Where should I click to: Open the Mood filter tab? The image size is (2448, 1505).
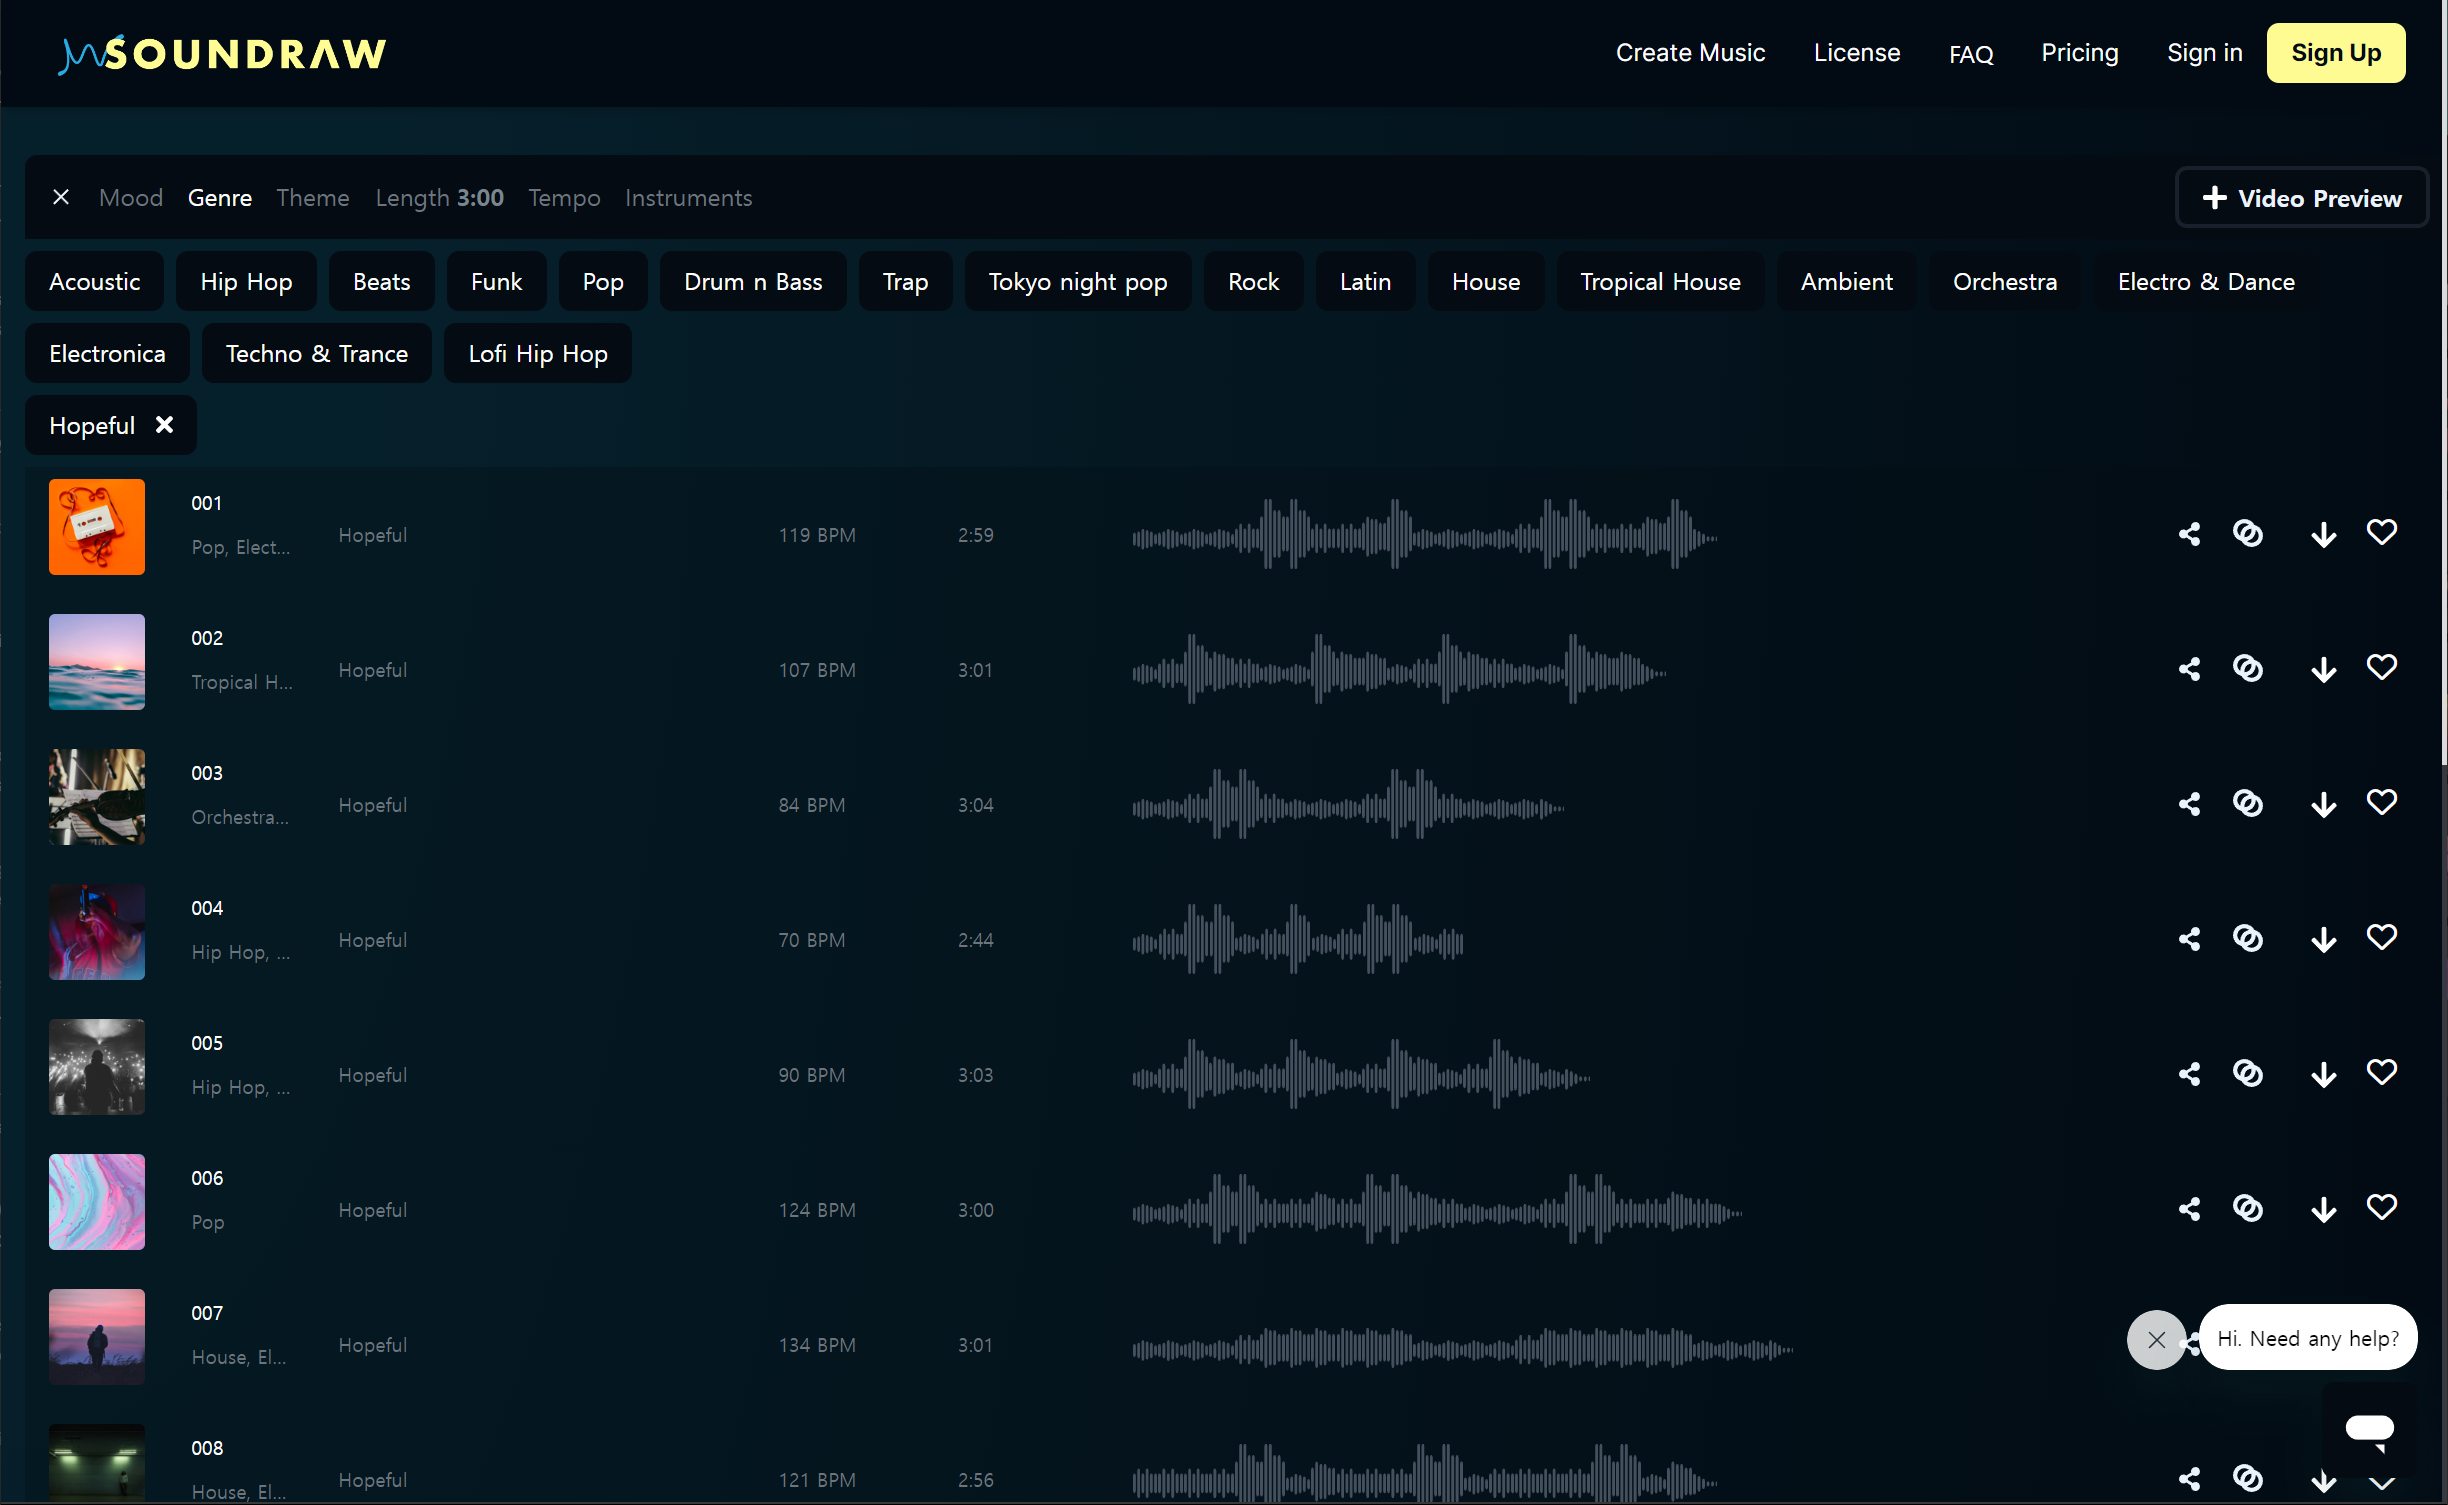tap(131, 198)
